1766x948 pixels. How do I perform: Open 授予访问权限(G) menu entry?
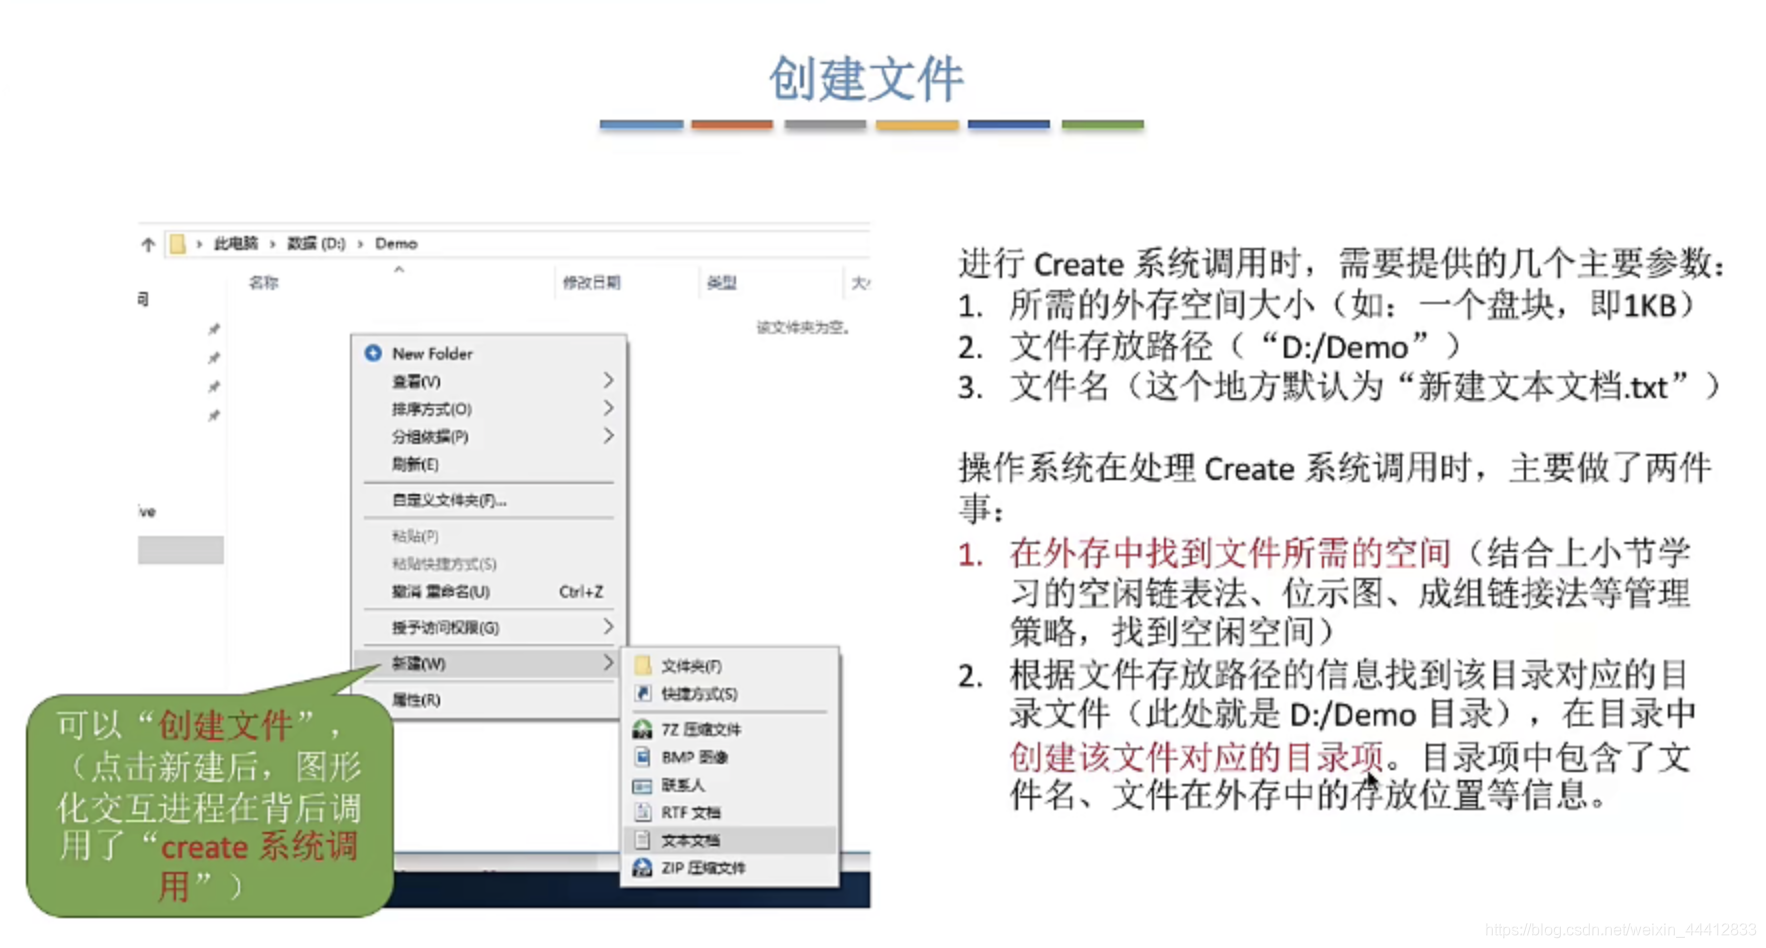point(489,627)
